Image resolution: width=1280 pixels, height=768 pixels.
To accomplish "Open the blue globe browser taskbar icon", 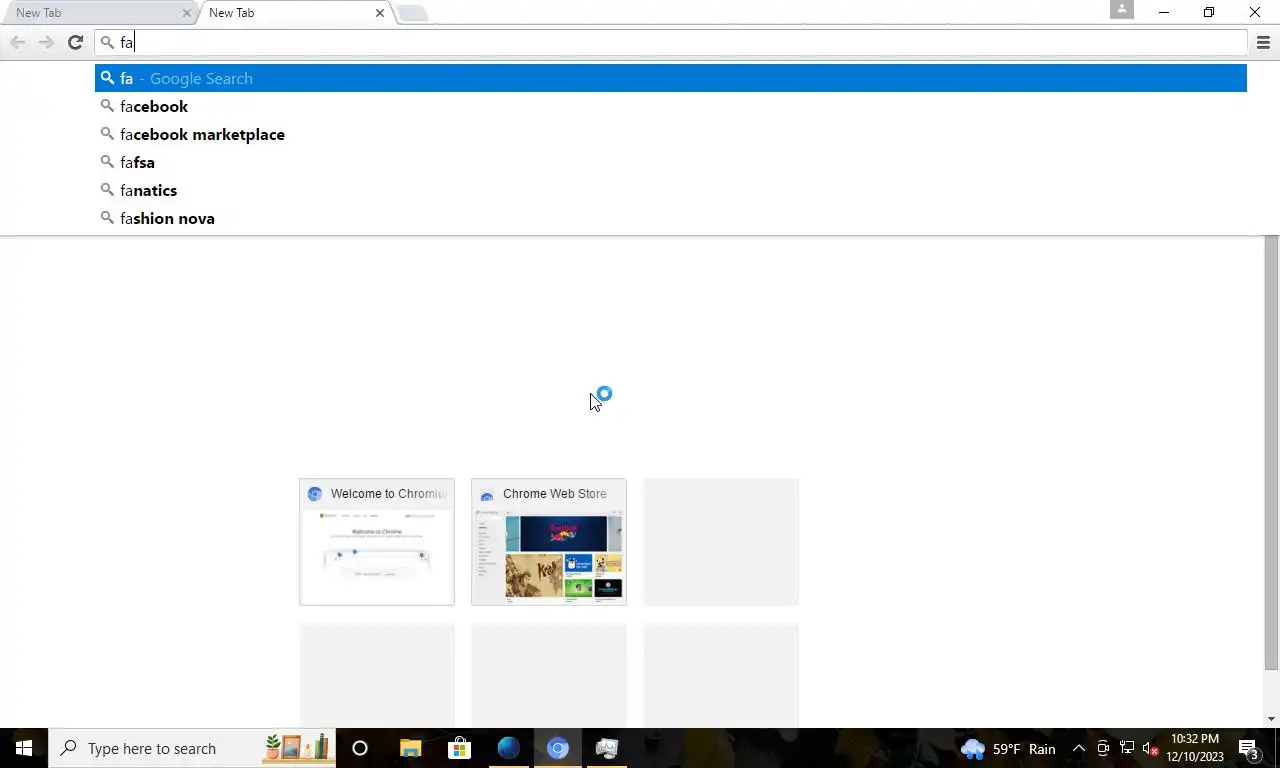I will (508, 748).
